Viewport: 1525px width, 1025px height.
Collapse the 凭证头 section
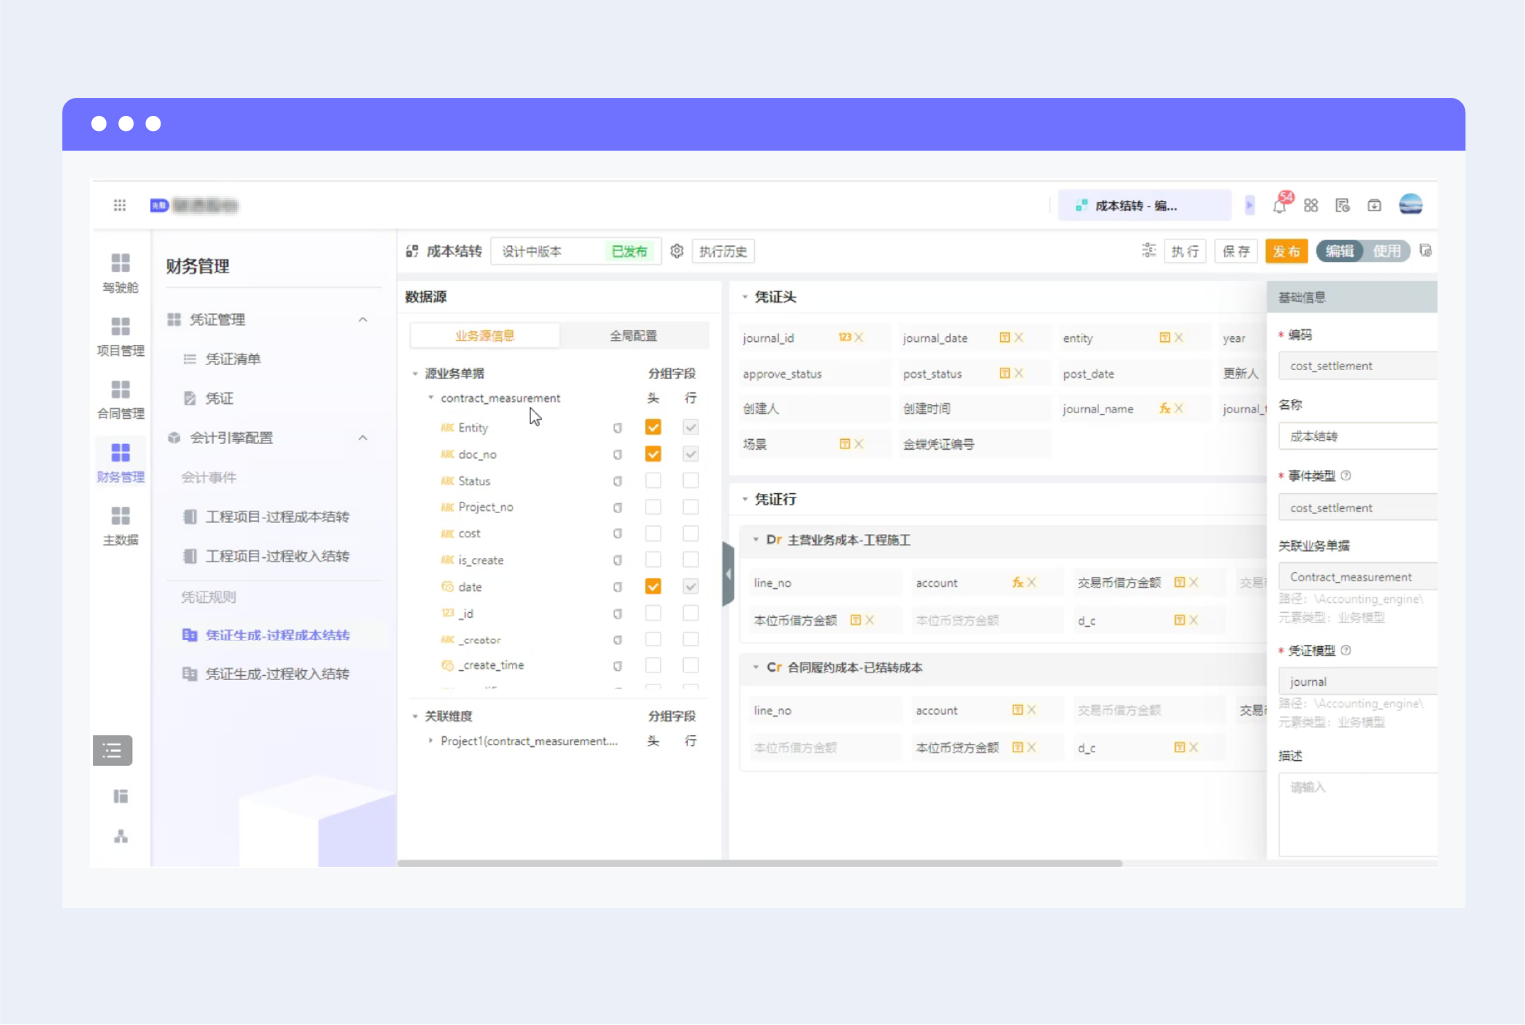coord(745,297)
